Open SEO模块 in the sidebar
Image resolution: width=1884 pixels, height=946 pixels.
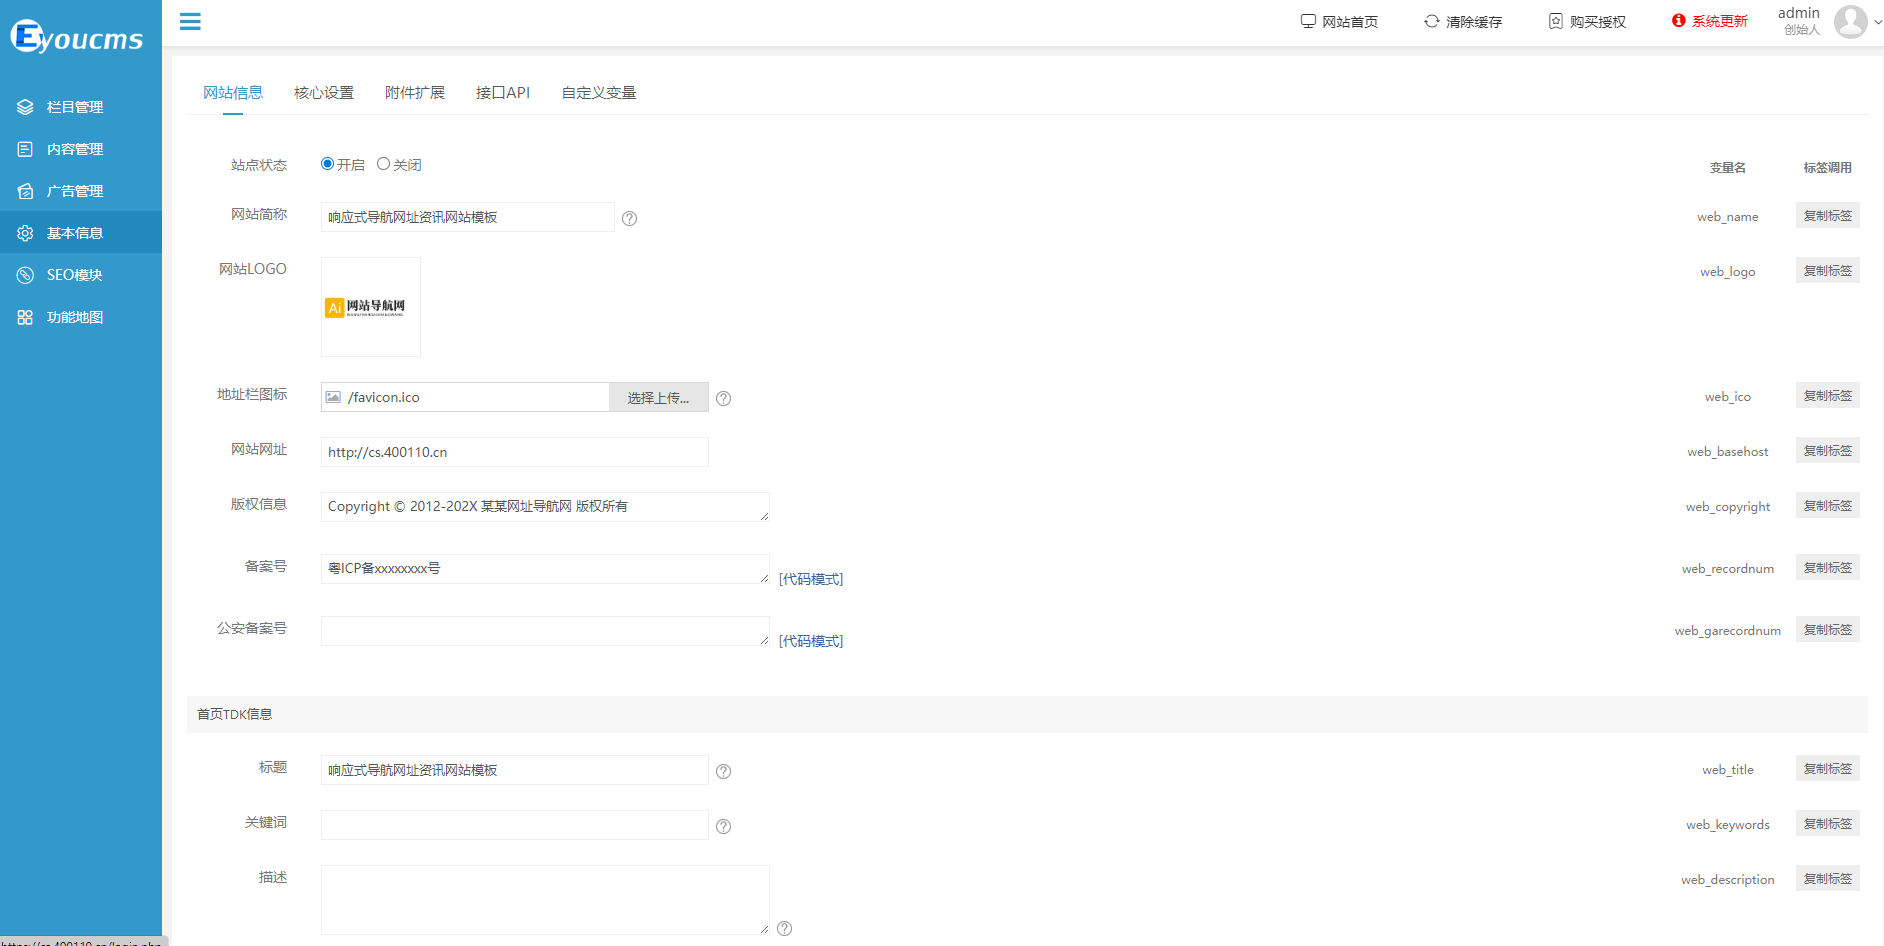[x=74, y=275]
